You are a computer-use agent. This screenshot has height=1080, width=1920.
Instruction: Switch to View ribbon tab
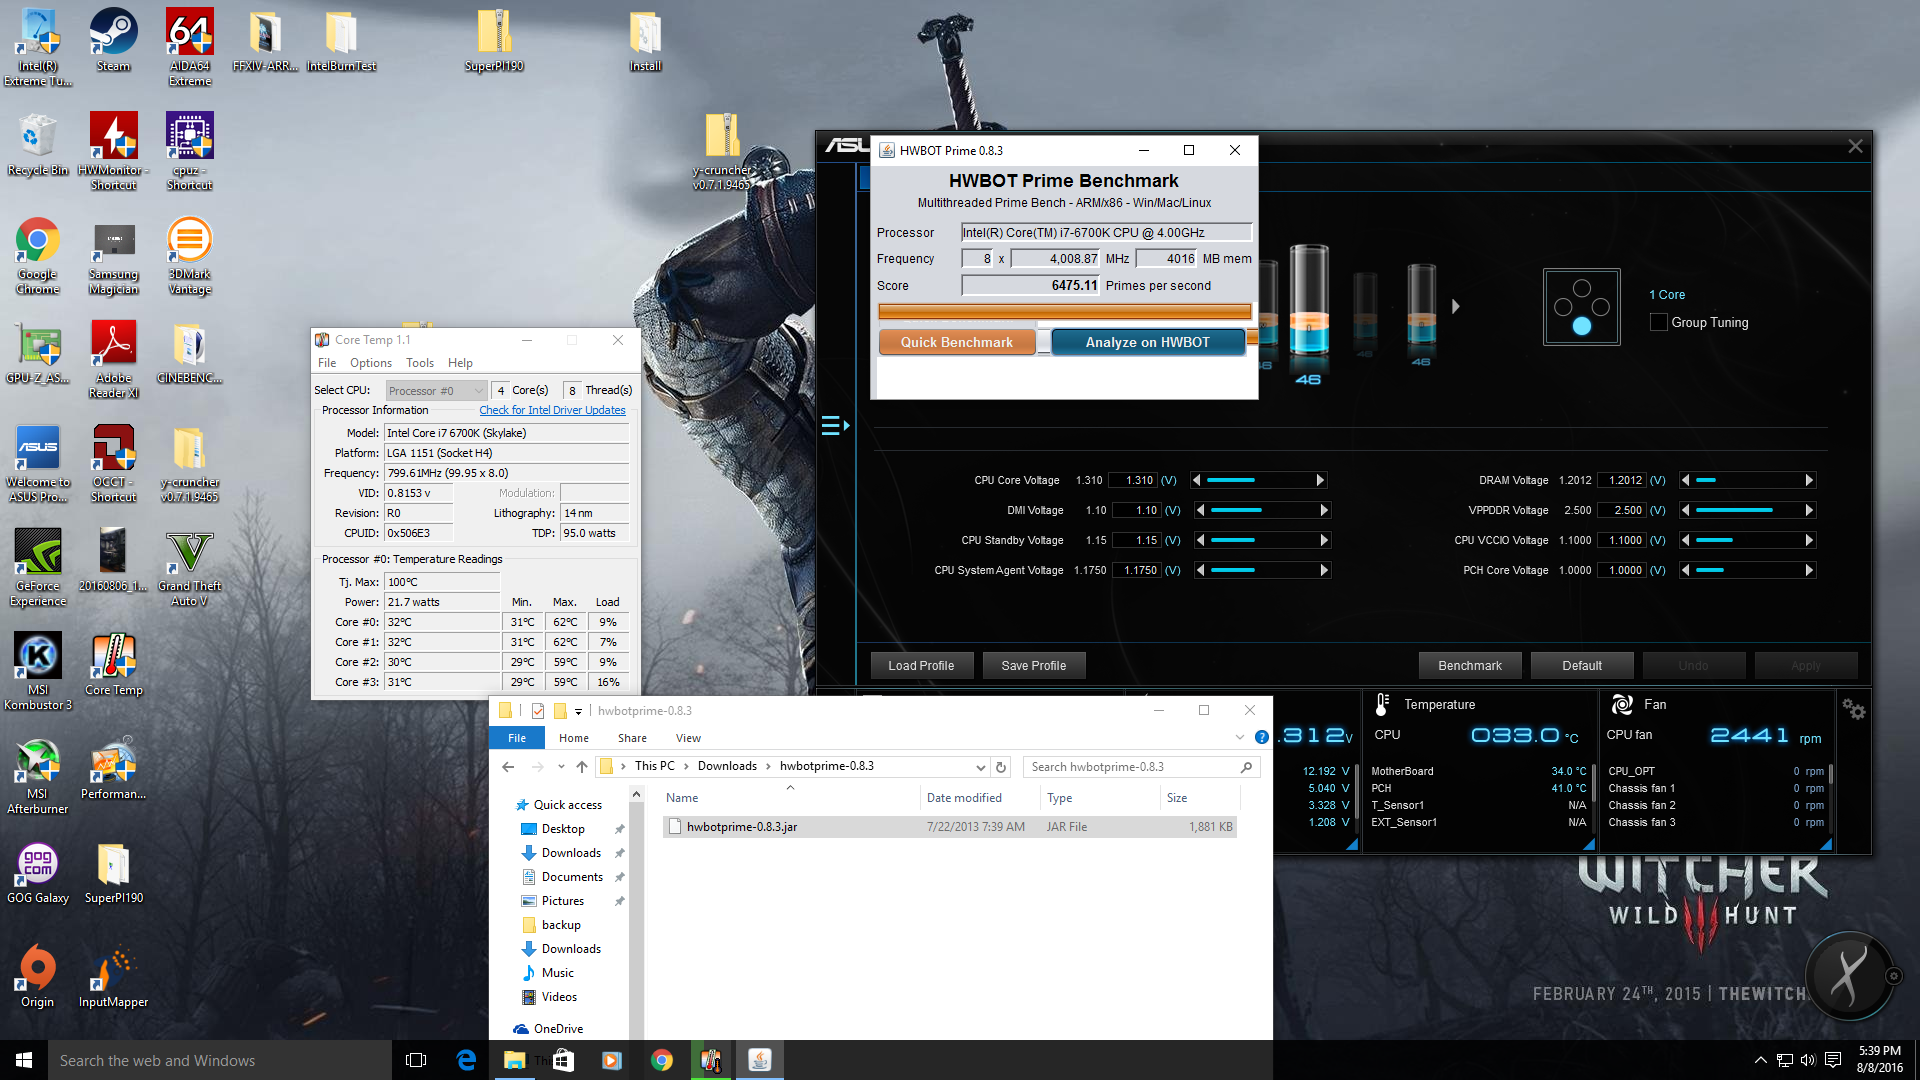point(688,738)
